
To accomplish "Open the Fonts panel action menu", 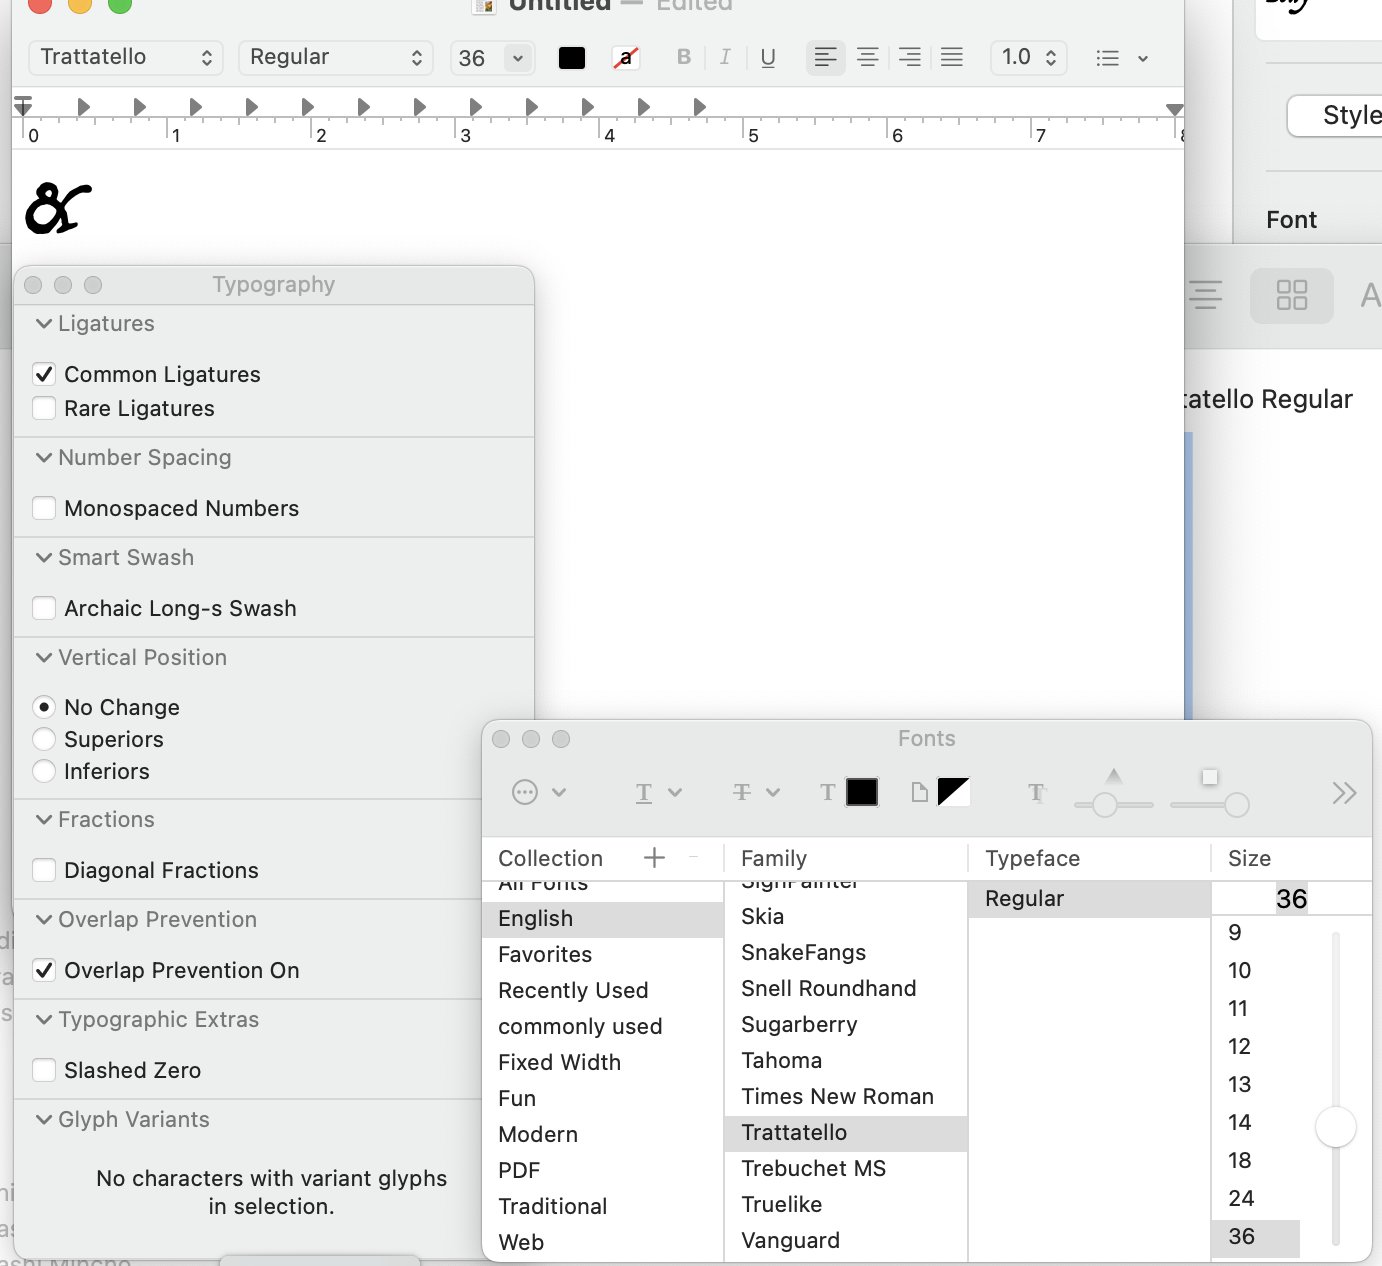I will tap(539, 793).
